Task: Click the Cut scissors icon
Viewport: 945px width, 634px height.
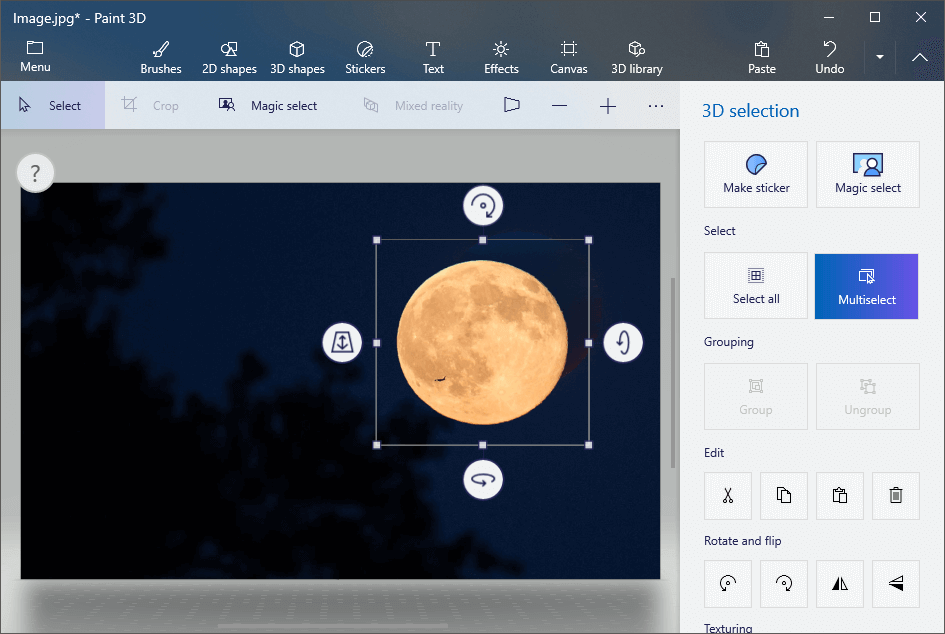Action: [x=728, y=496]
